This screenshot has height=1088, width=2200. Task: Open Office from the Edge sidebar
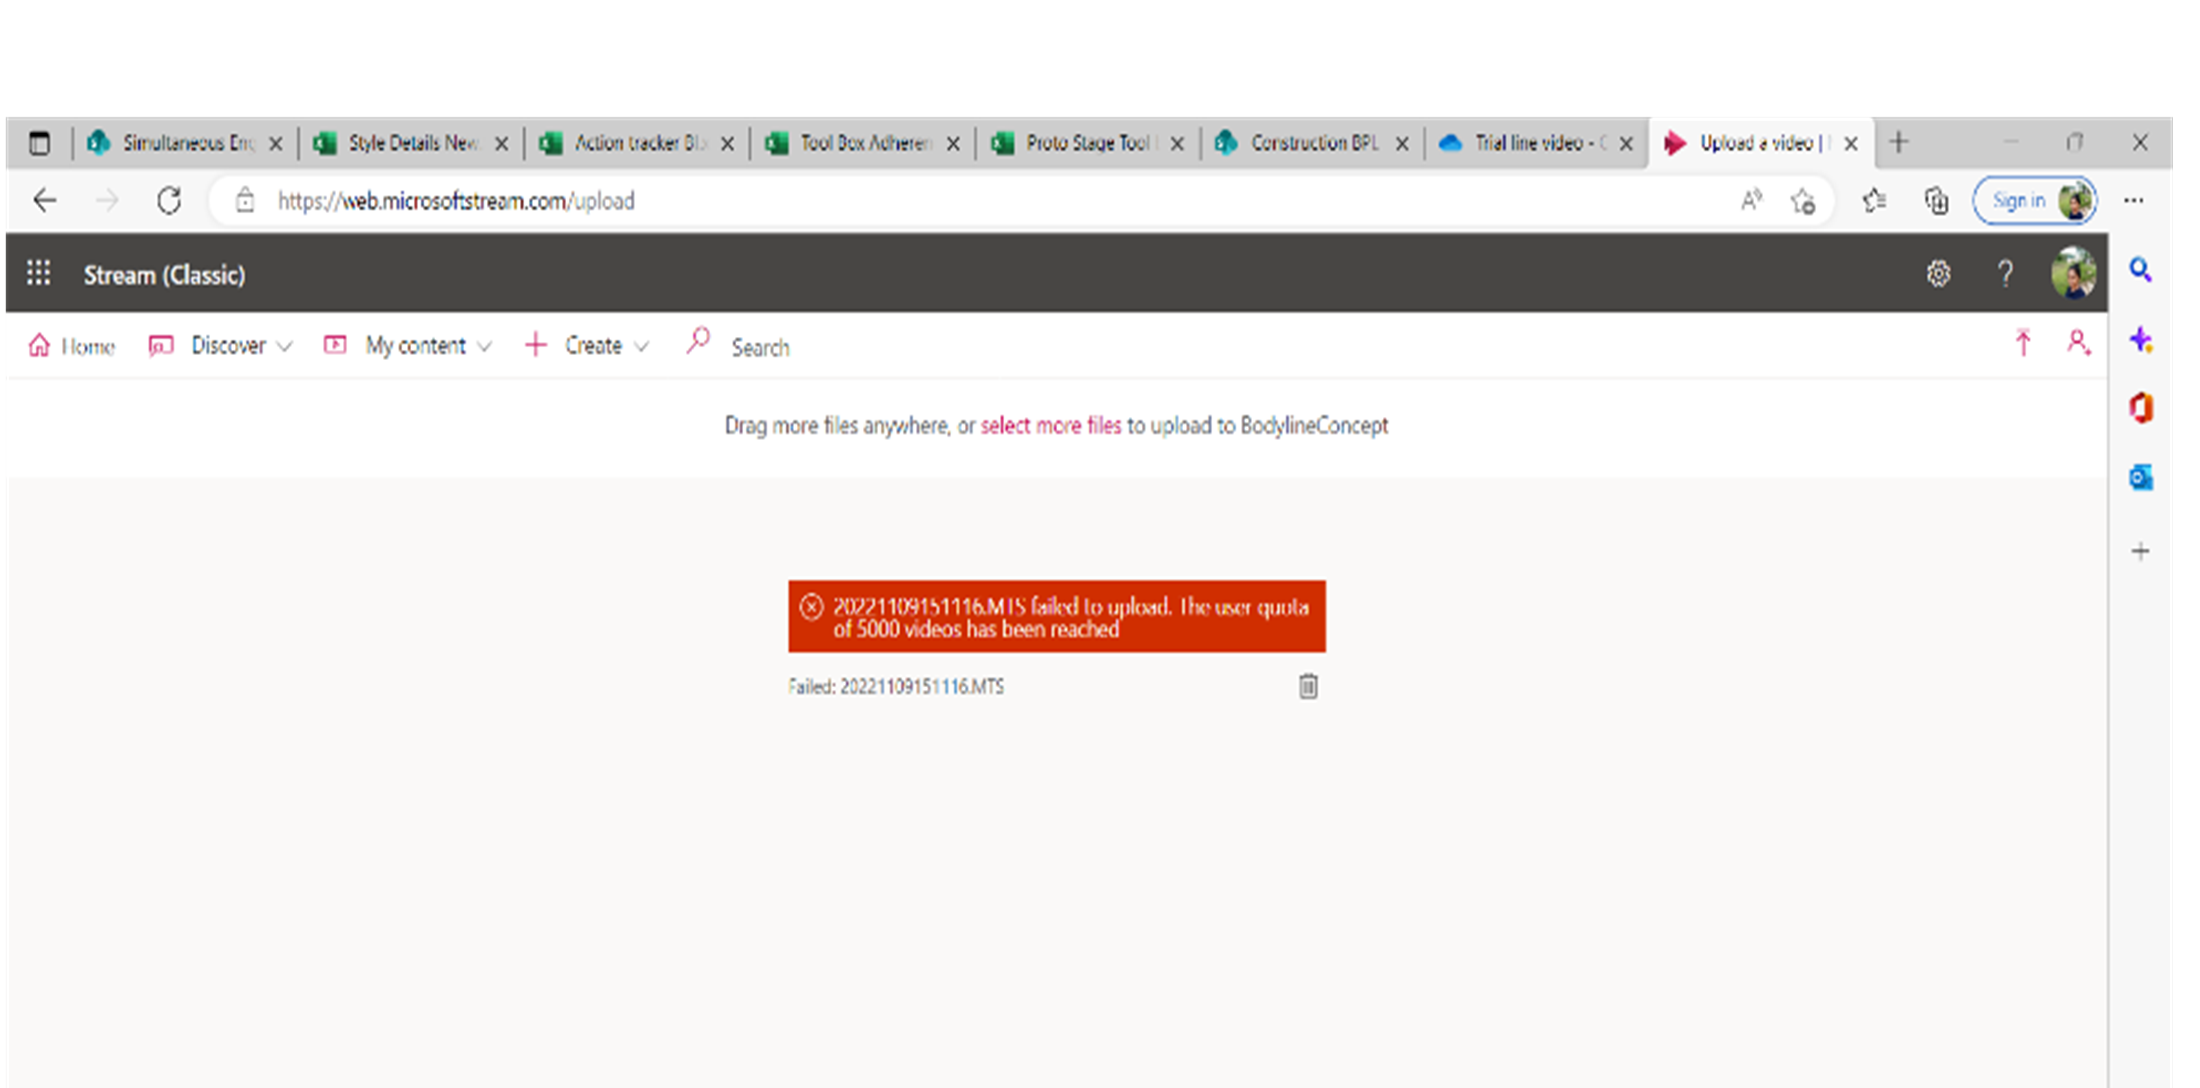click(2141, 408)
